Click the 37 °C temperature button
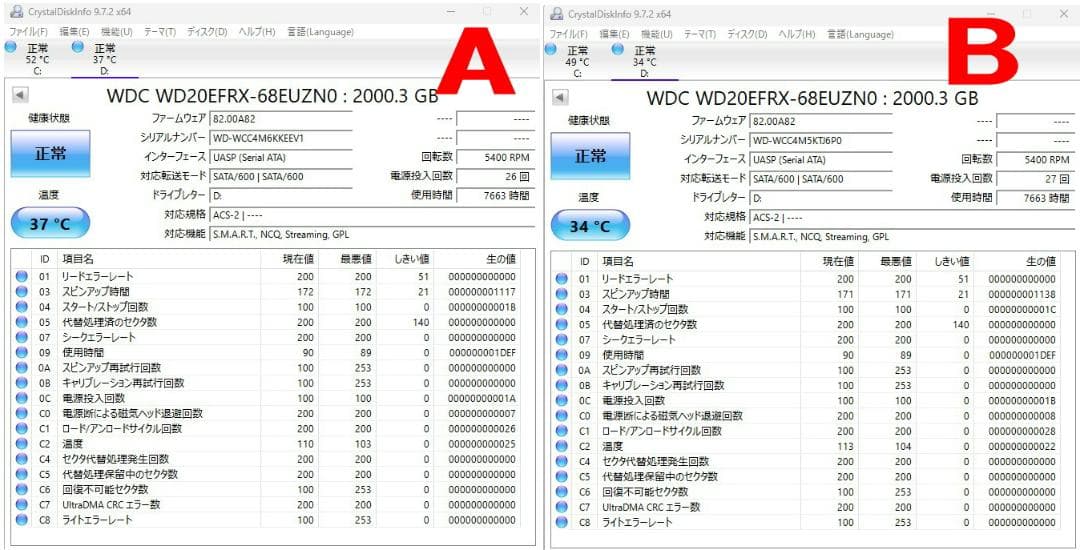 click(x=50, y=224)
